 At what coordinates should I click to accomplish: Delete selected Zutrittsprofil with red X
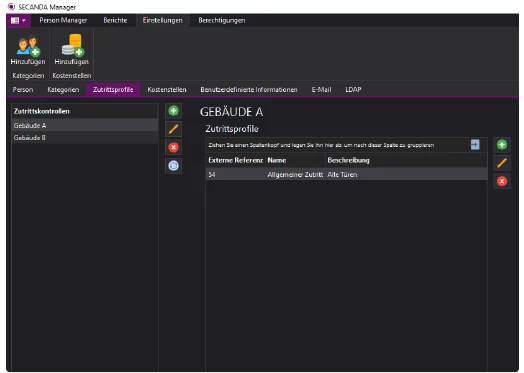point(502,181)
